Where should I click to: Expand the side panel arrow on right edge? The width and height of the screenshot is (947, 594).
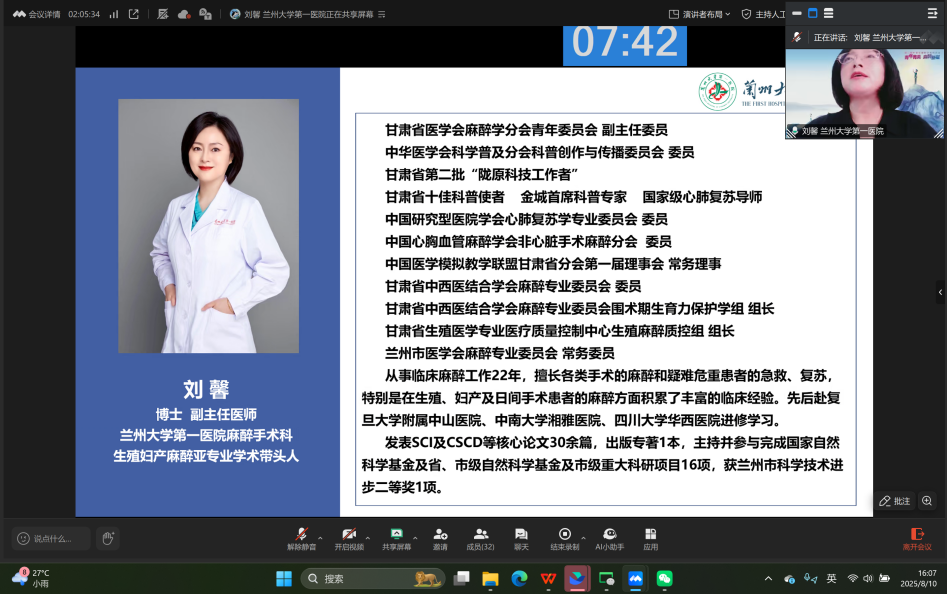[940, 292]
